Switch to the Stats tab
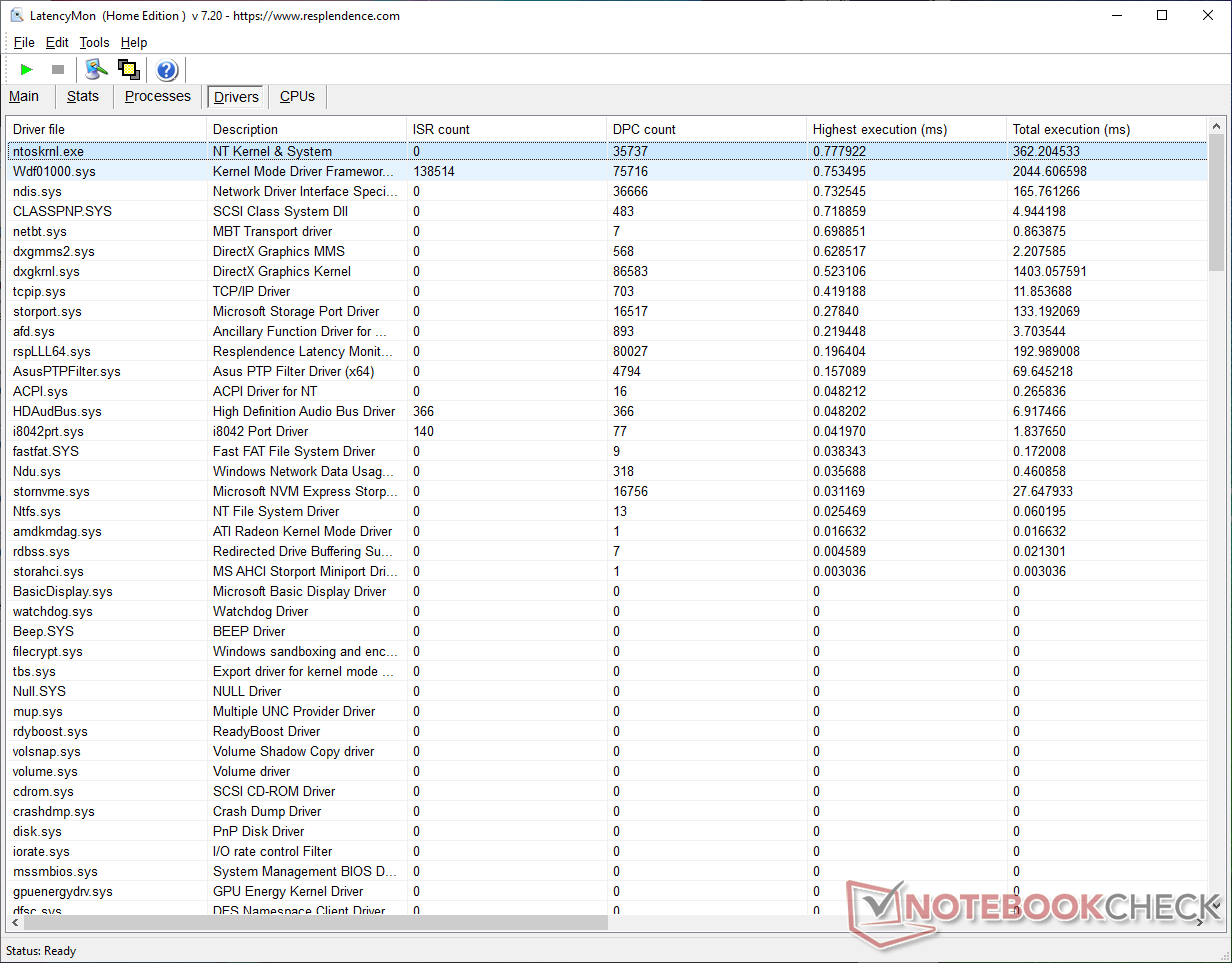 [83, 97]
